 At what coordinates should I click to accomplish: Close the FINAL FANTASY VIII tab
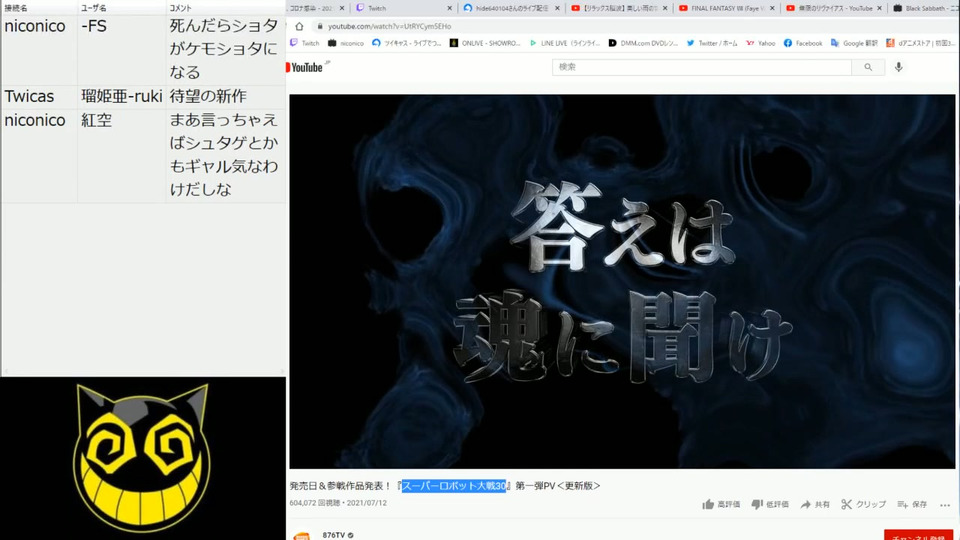click(772, 8)
